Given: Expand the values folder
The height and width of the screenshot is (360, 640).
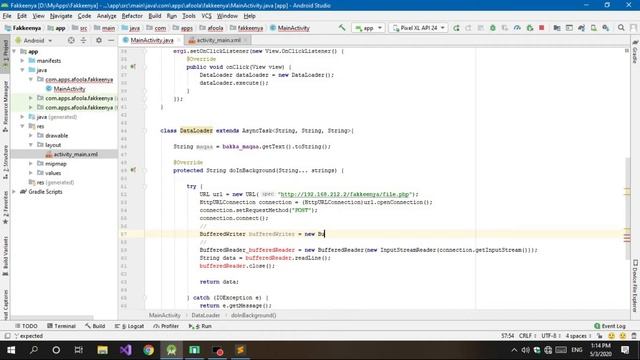Looking at the screenshot, I should [31, 173].
